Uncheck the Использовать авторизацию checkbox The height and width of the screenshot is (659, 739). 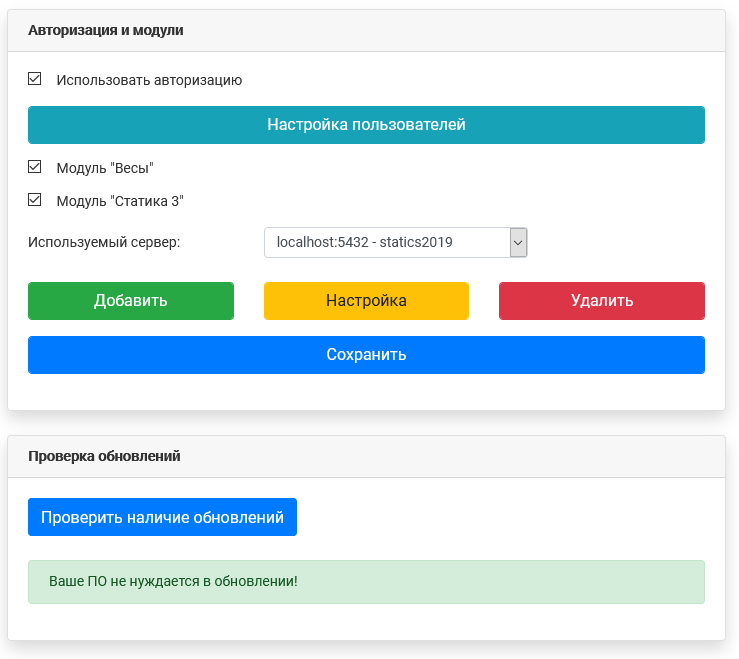tap(34, 79)
